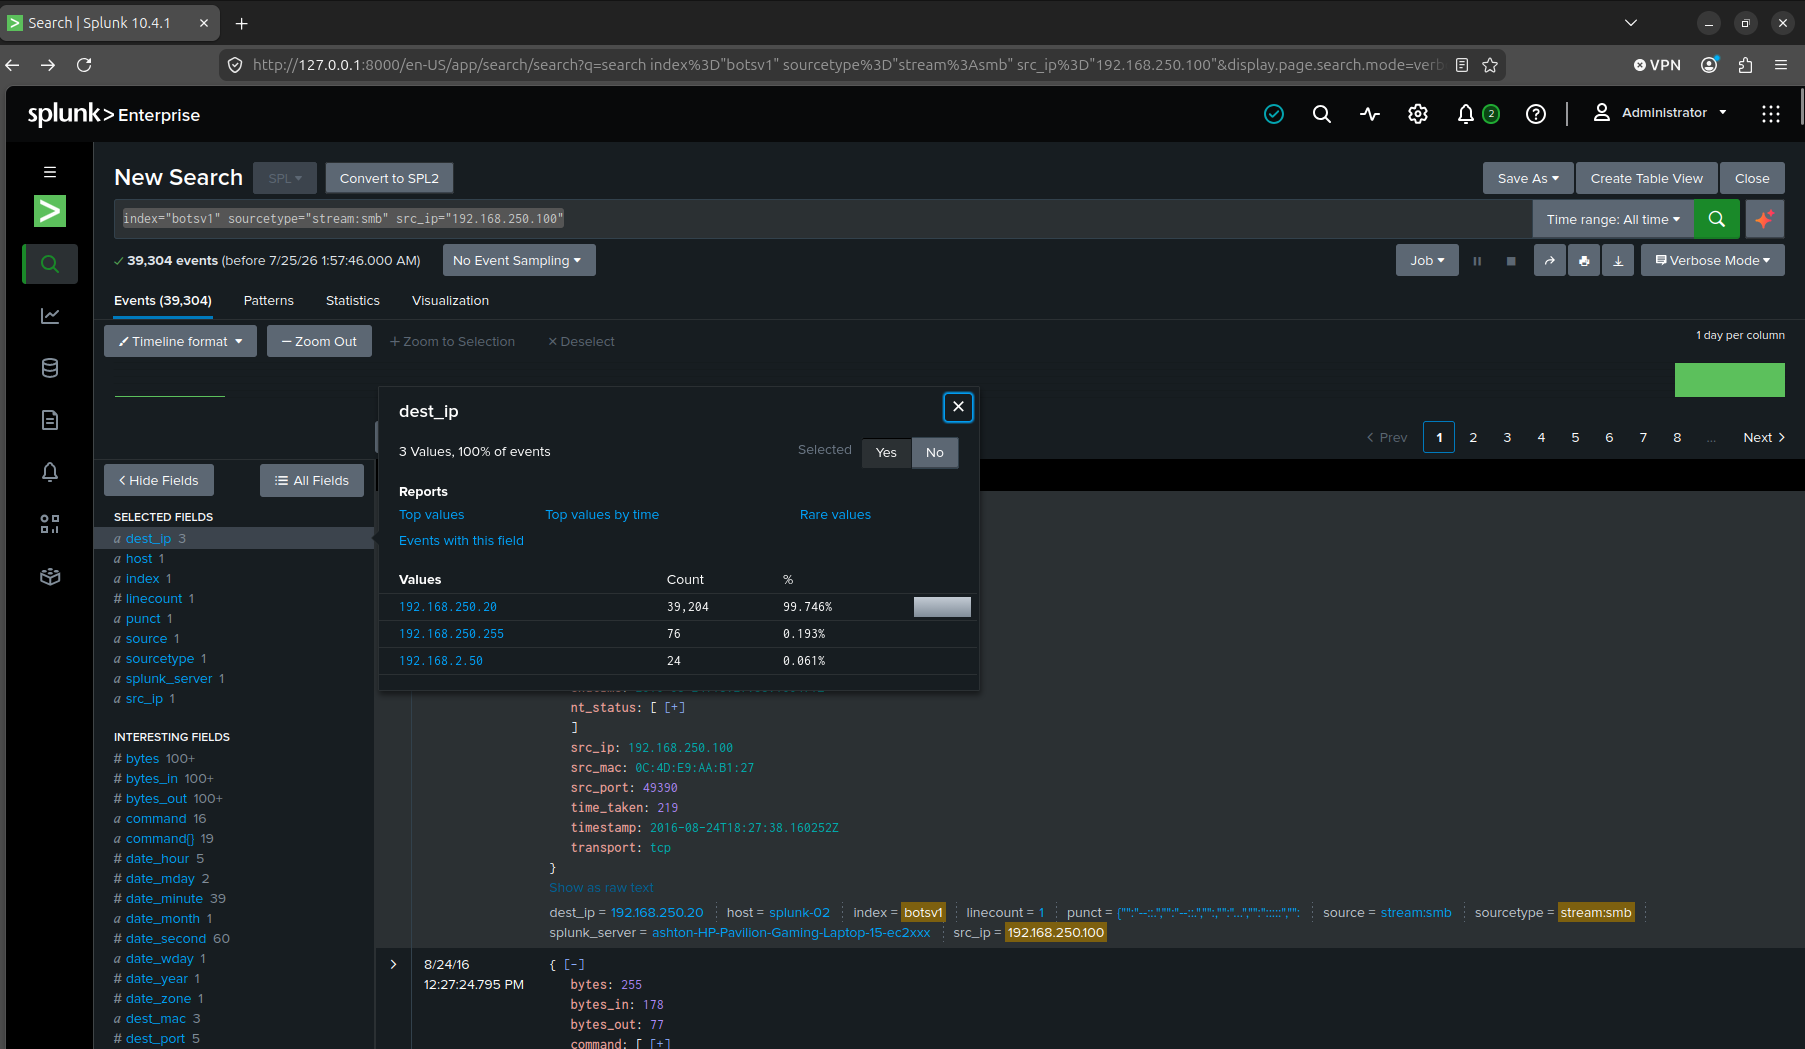
Task: Click Convert to SPL2 button
Action: [389, 178]
